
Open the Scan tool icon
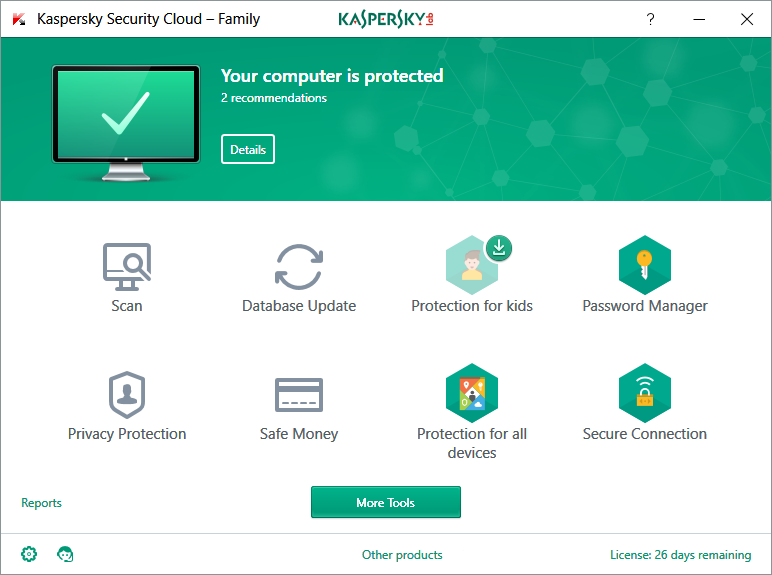[x=127, y=266]
